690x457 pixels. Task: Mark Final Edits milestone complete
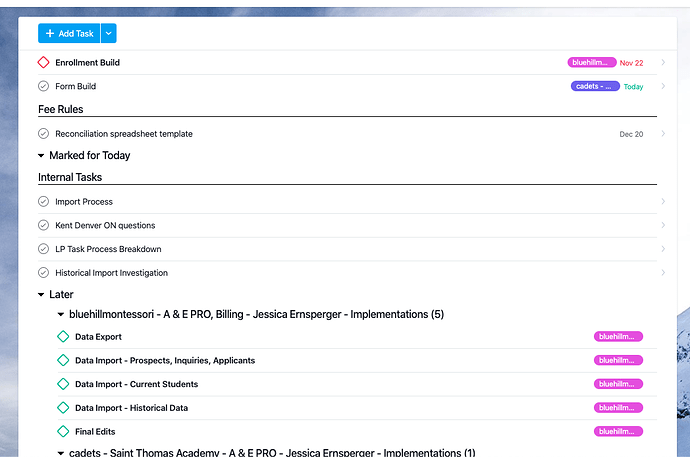pos(63,431)
